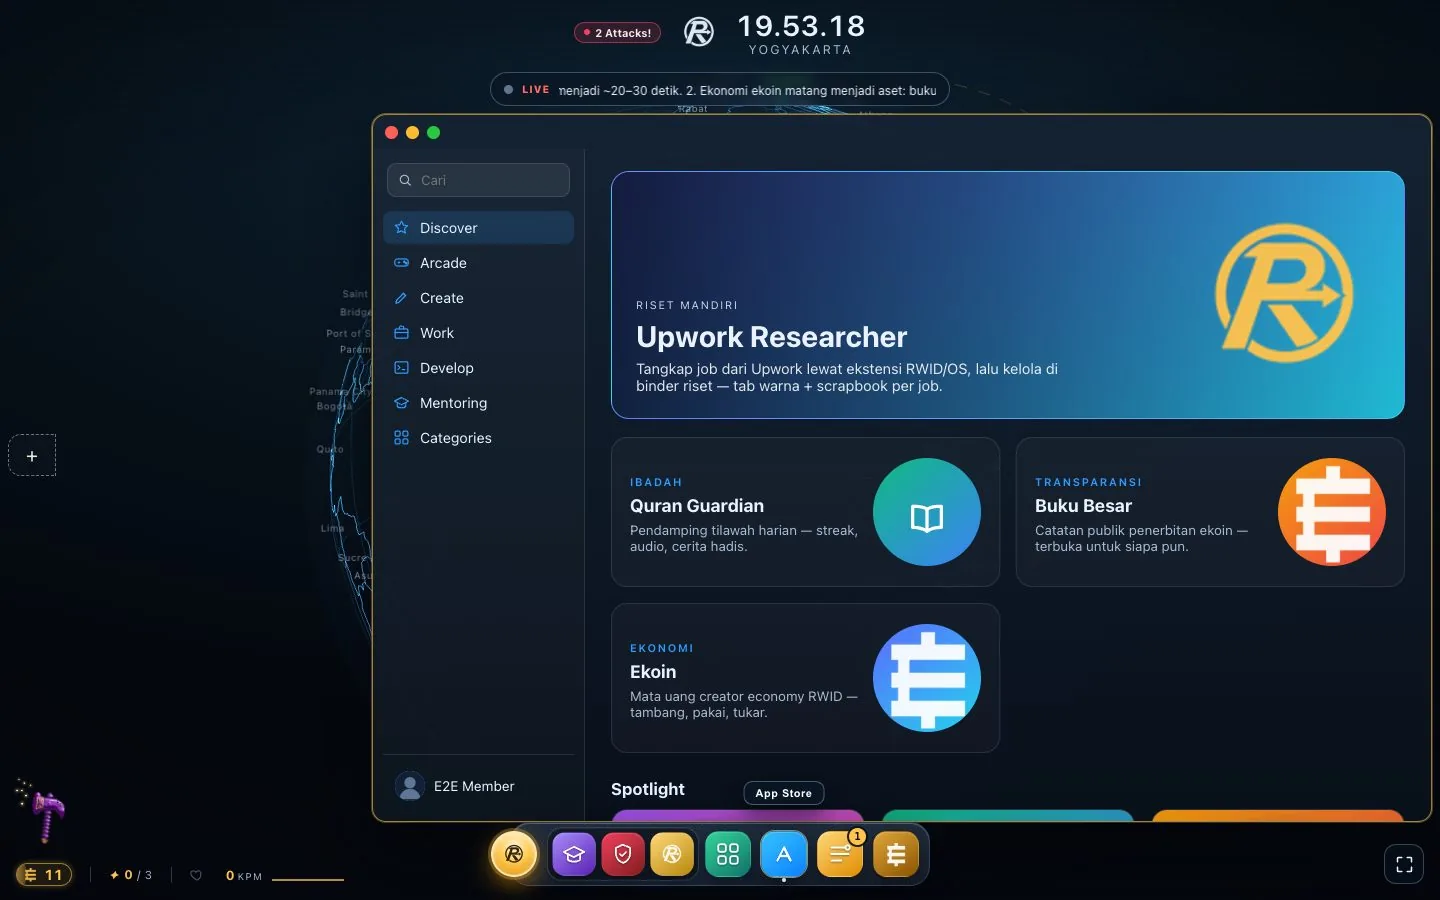Click the 0 / 3 star counter

pyautogui.click(x=131, y=875)
